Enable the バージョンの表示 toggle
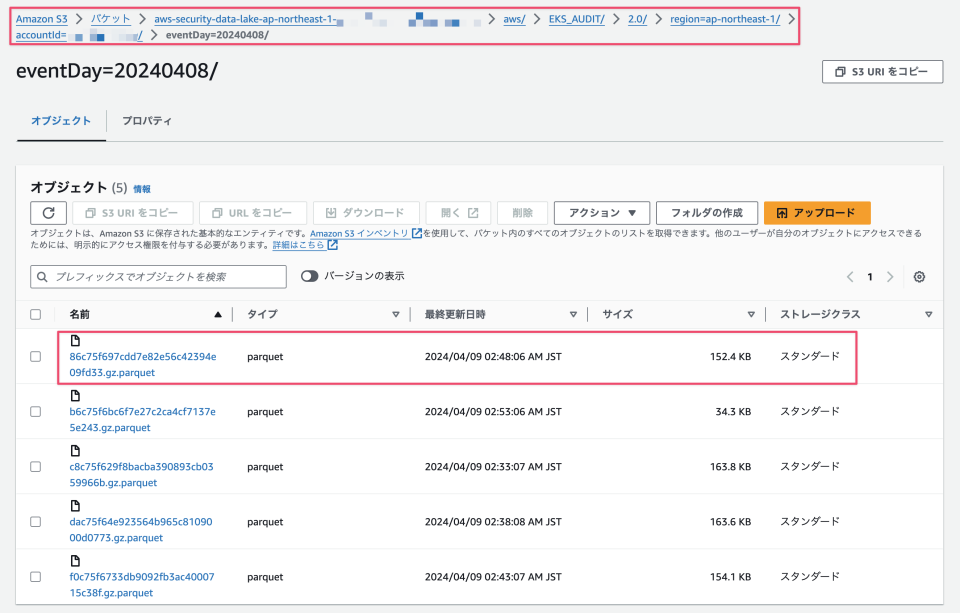This screenshot has height=613, width=960. click(310, 276)
